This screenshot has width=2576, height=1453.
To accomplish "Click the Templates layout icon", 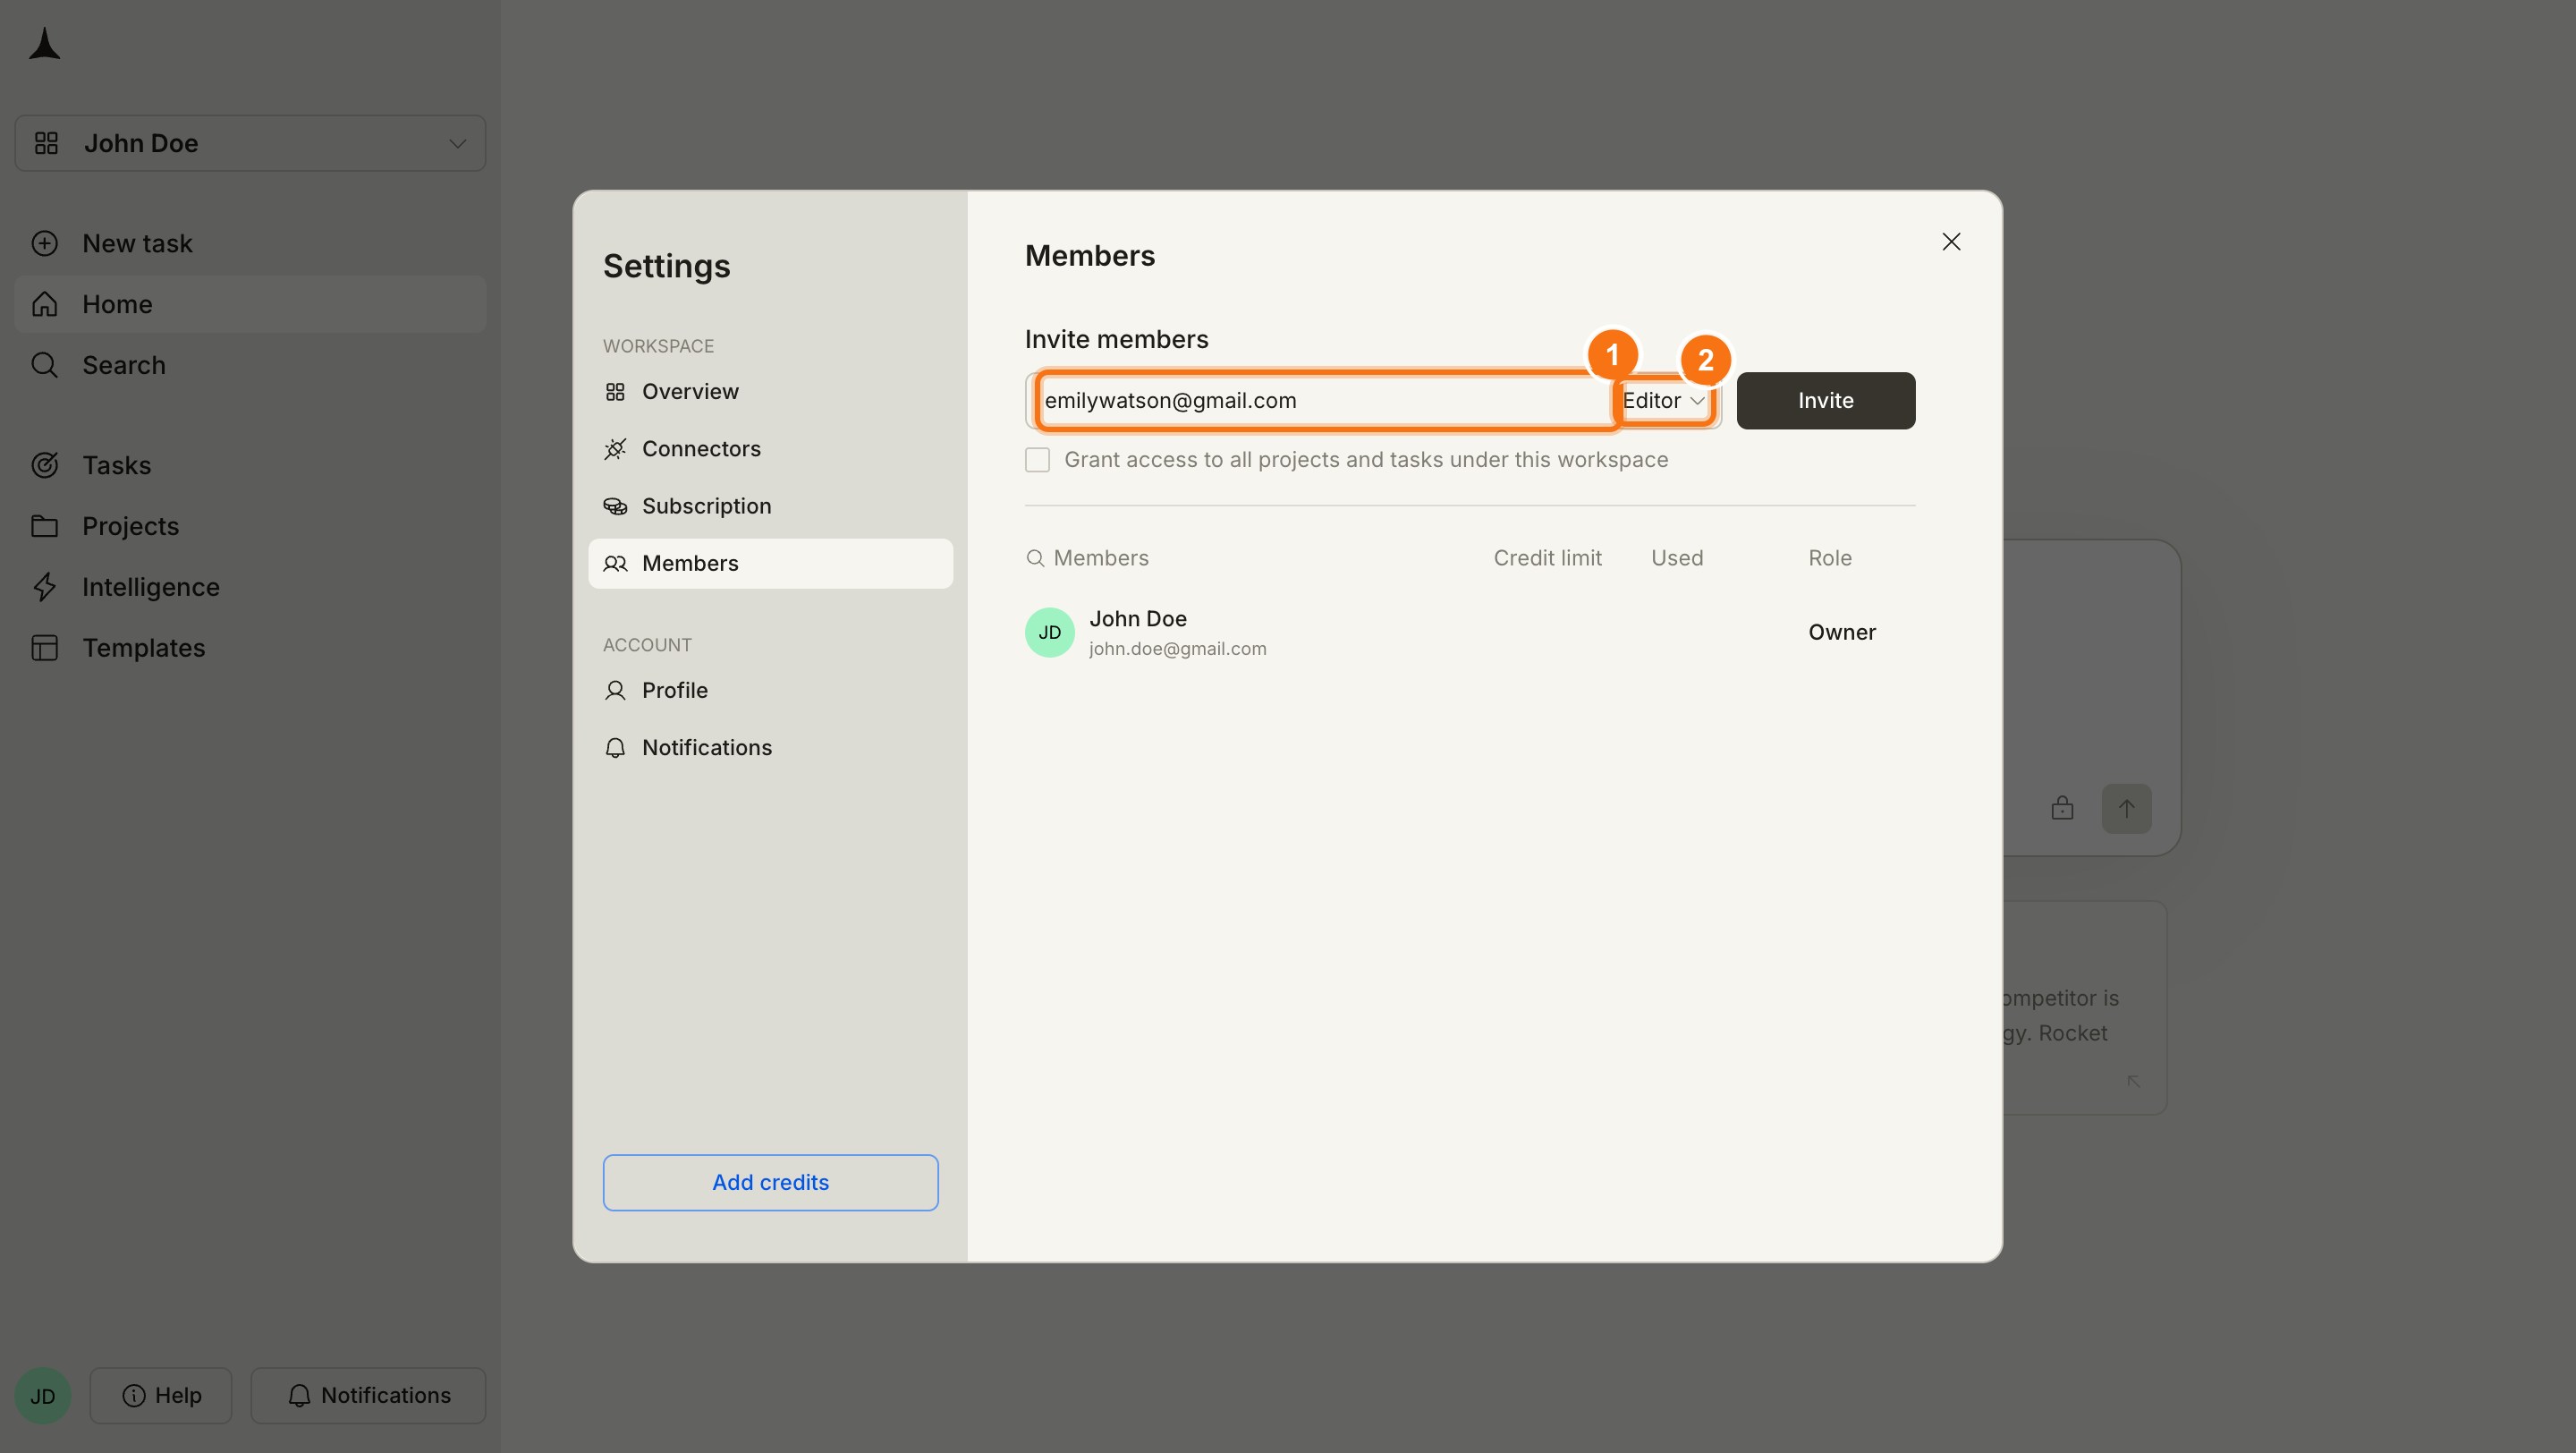I will (x=44, y=648).
